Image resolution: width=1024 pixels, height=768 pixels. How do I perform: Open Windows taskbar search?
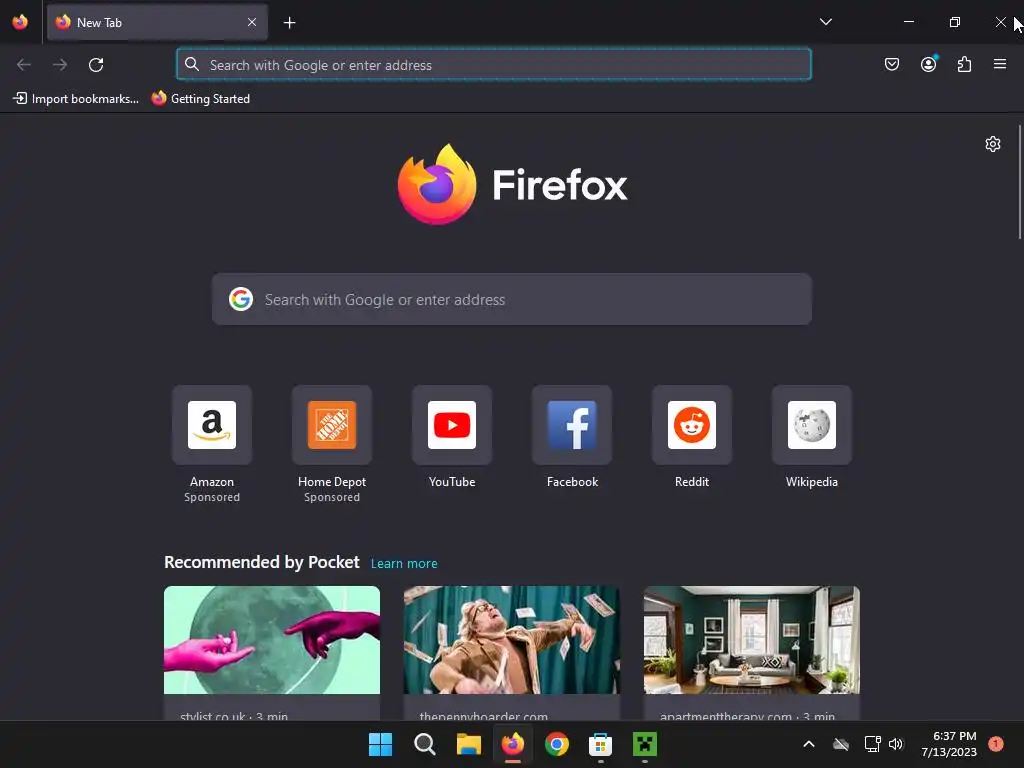424,744
